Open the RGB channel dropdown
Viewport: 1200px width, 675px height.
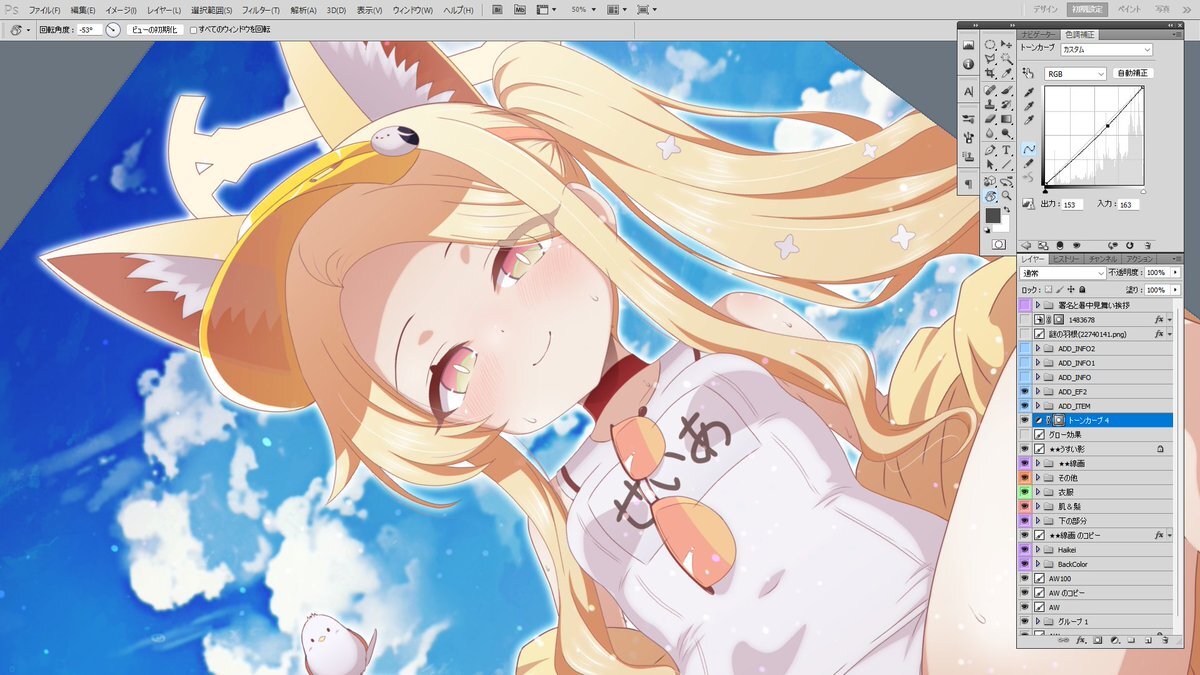point(1075,73)
